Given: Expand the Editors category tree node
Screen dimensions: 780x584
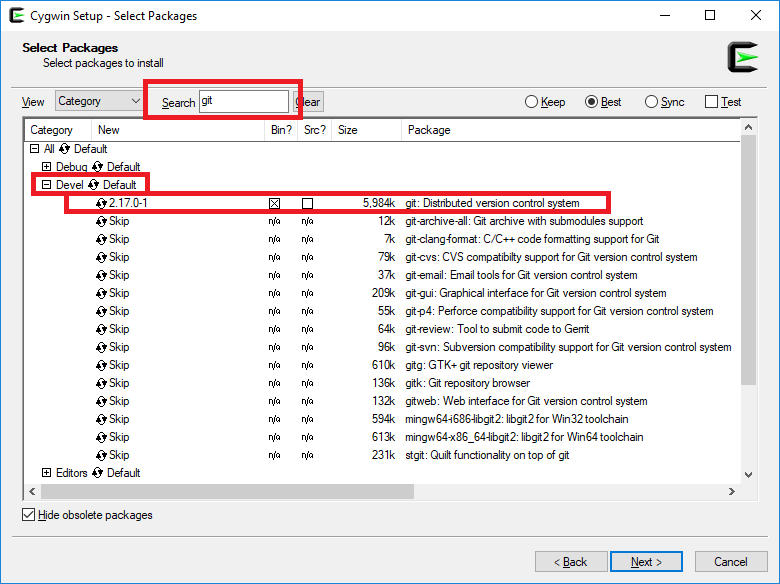Looking at the screenshot, I should (47, 473).
